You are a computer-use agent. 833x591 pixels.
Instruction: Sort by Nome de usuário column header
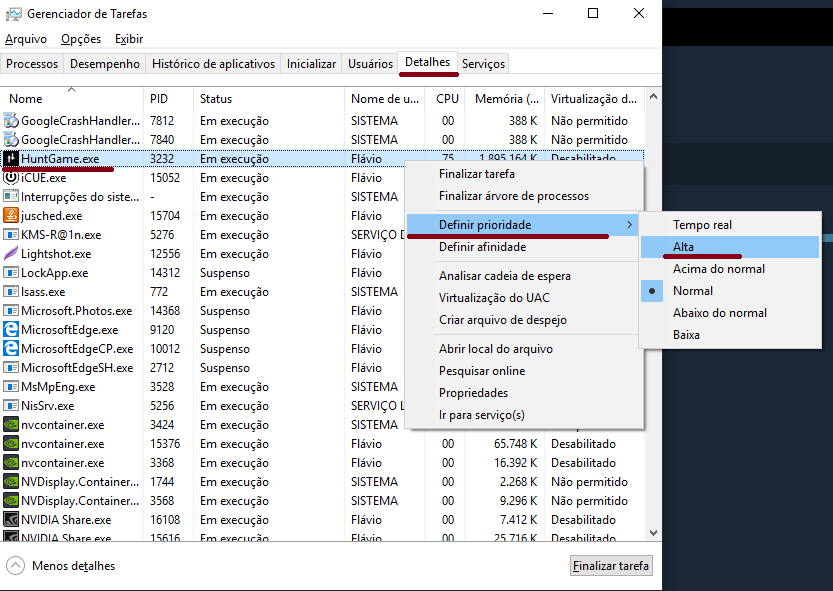coord(385,98)
